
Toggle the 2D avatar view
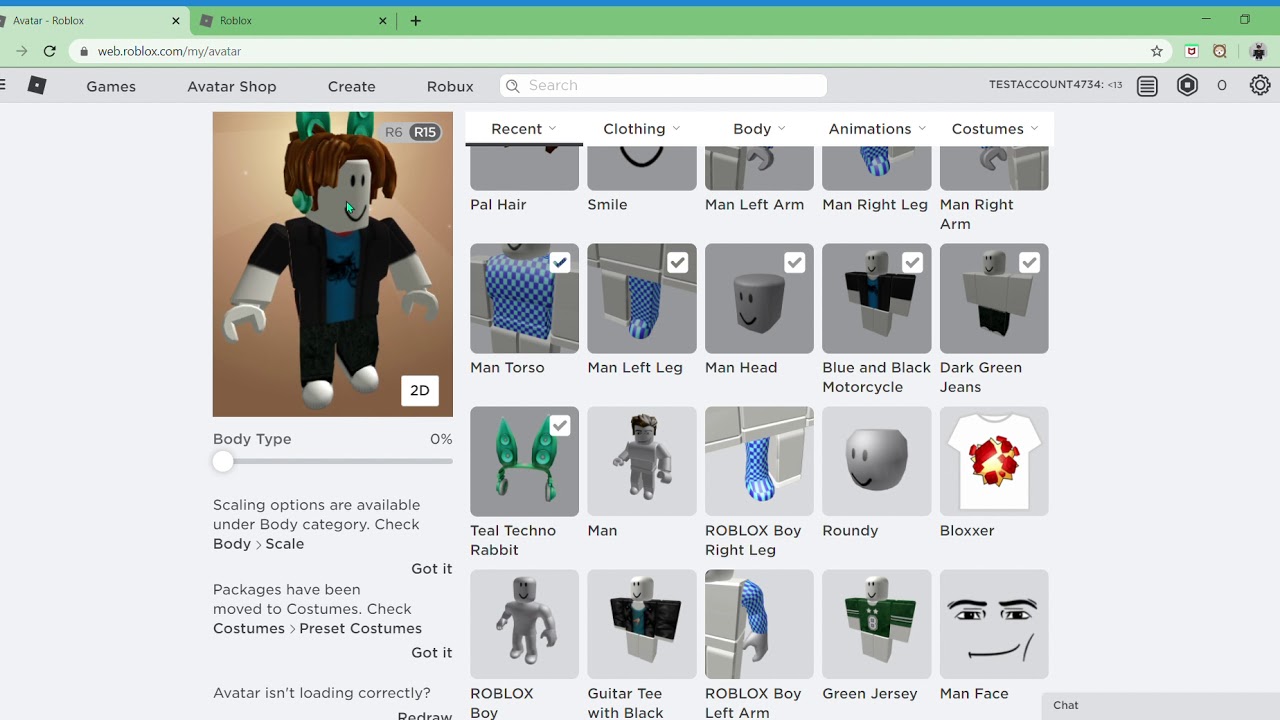(x=420, y=391)
